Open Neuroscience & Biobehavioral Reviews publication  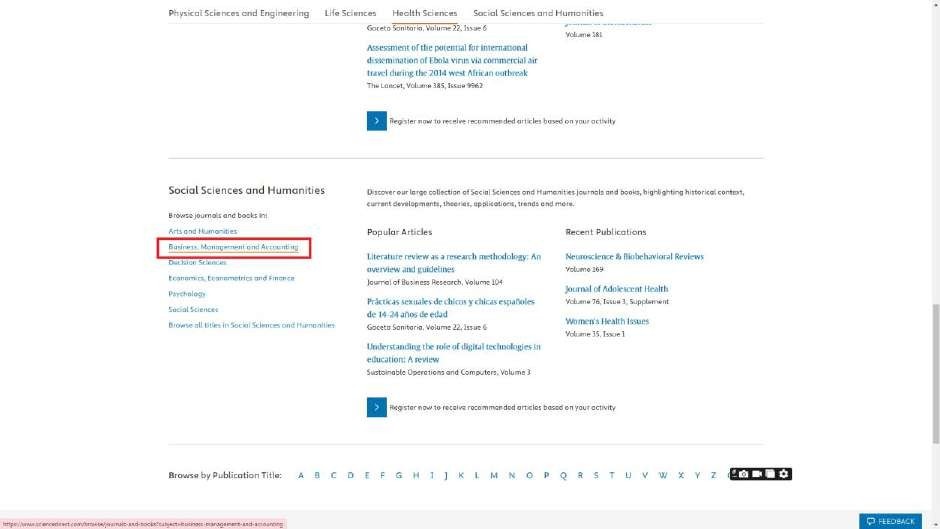634,257
